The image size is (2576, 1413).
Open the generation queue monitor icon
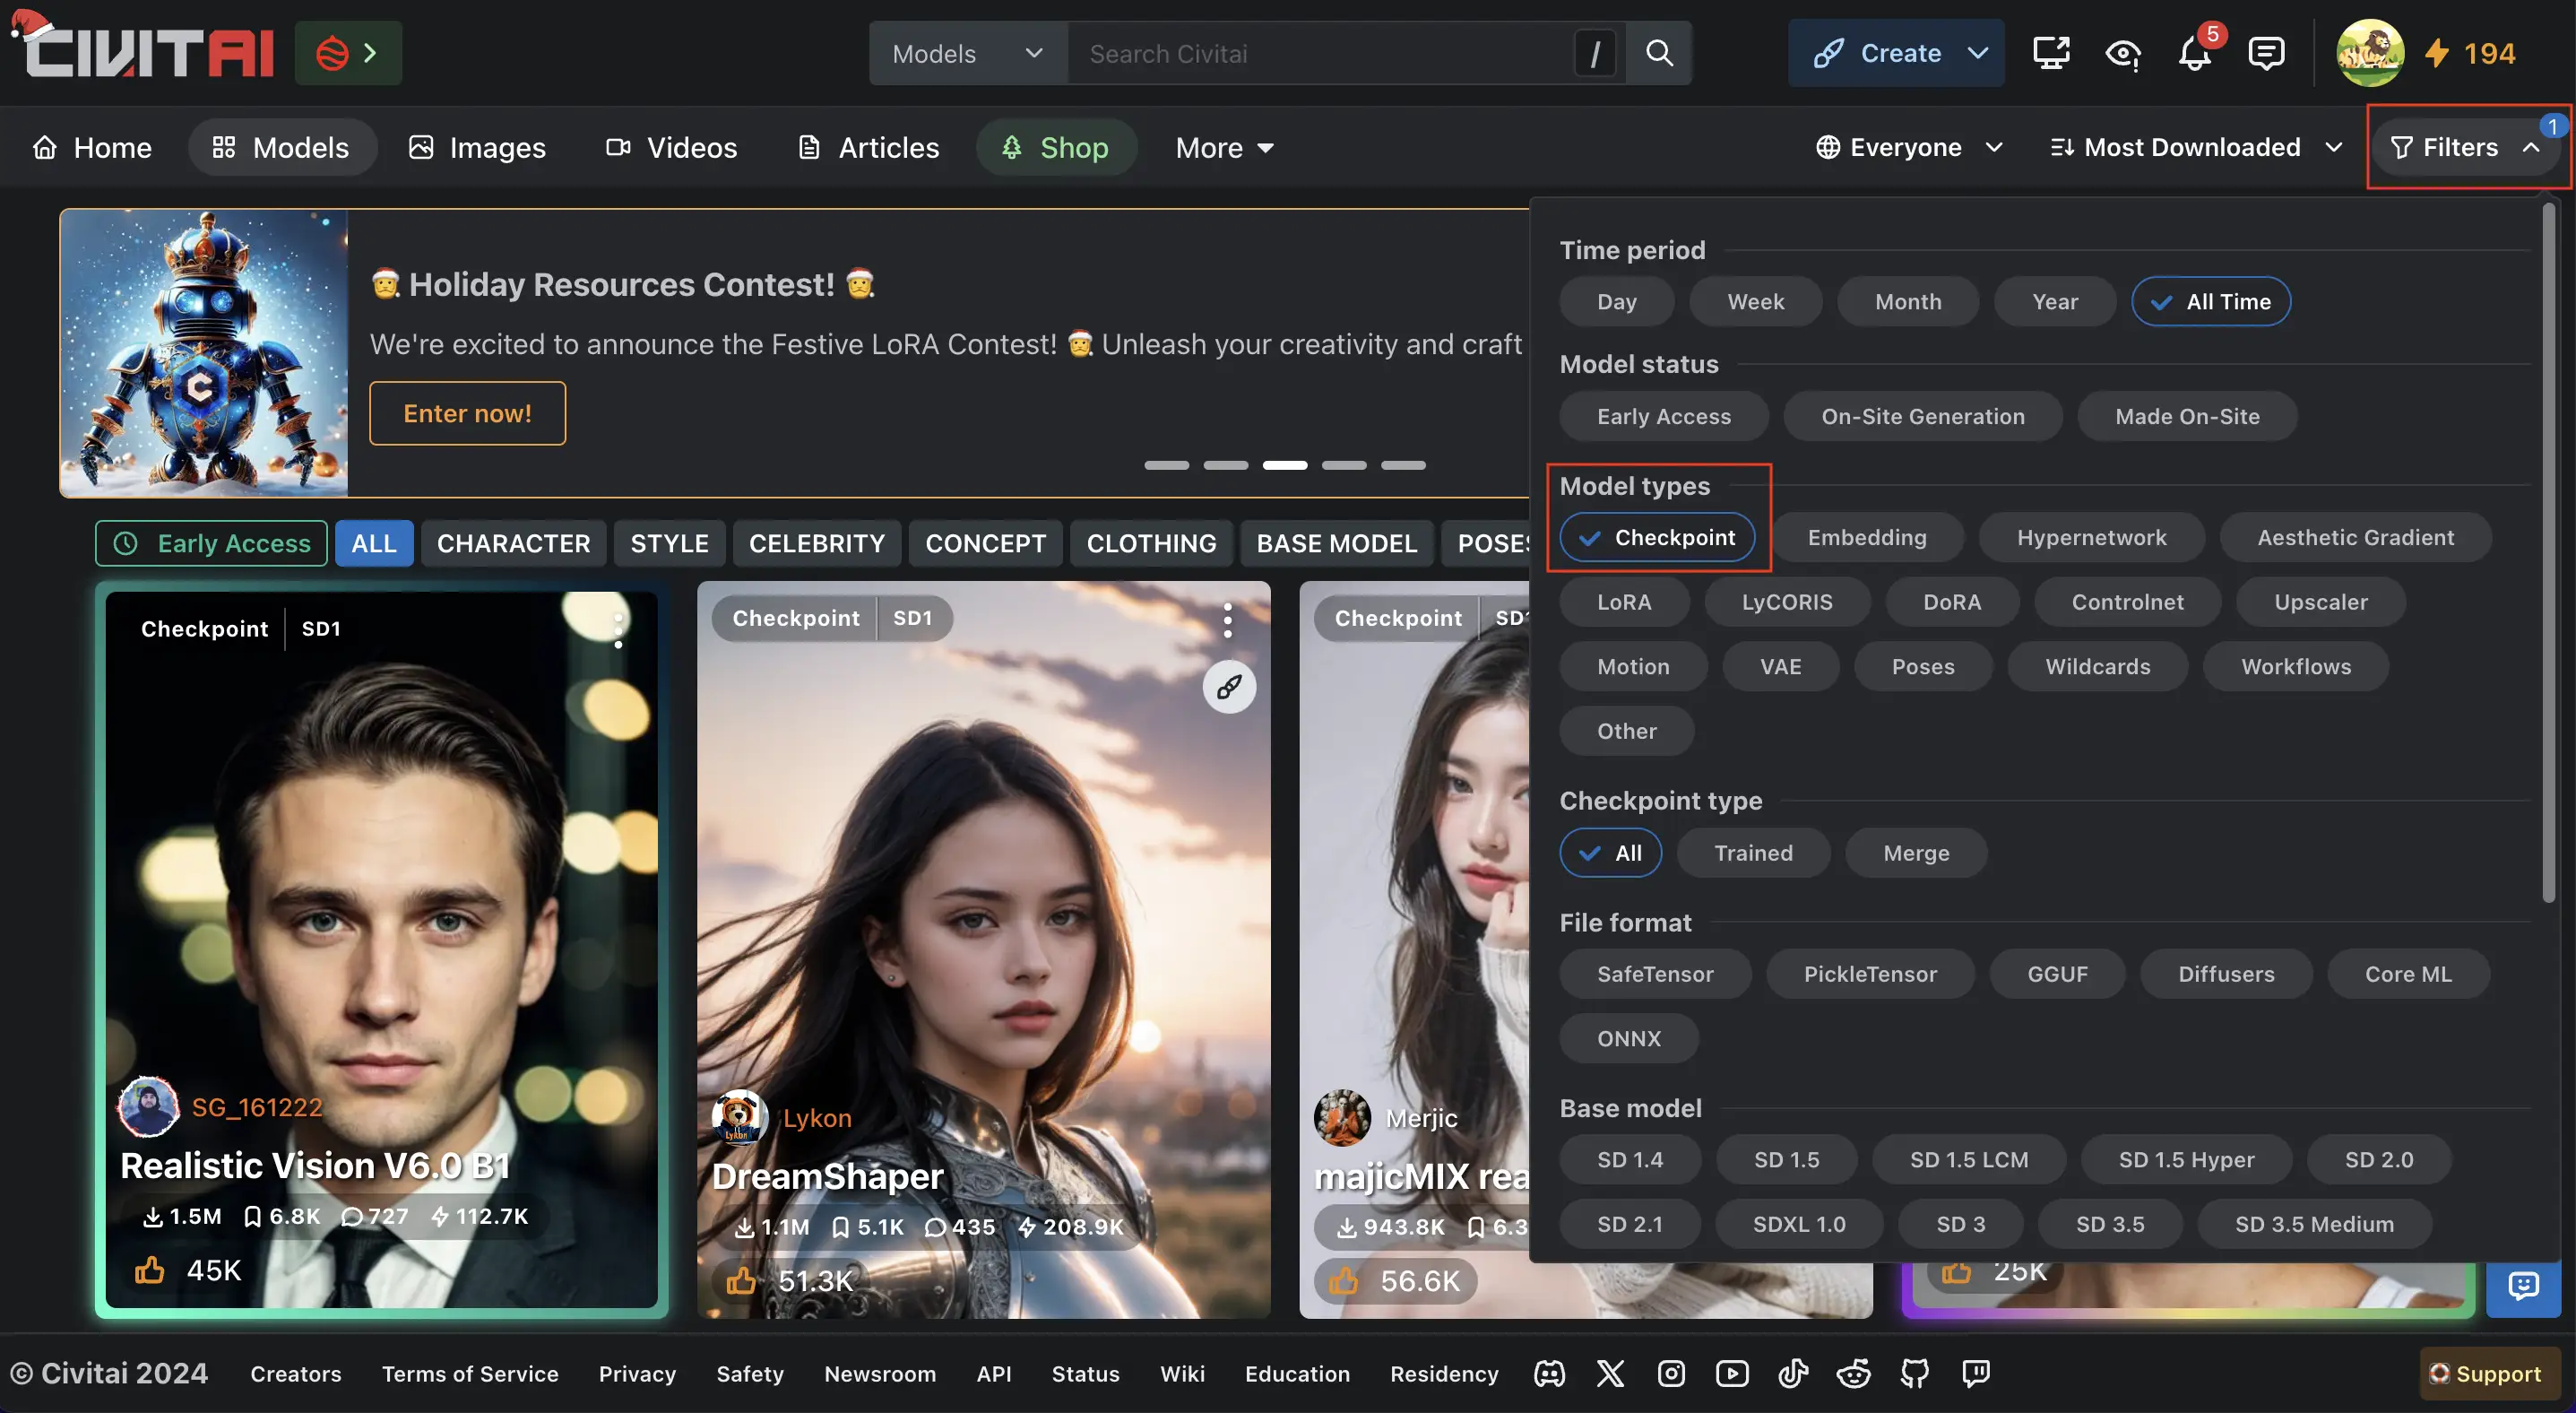2051,53
